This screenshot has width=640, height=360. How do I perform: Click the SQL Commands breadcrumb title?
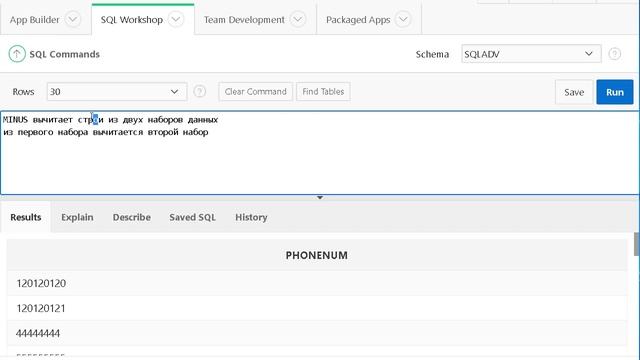[x=64, y=54]
